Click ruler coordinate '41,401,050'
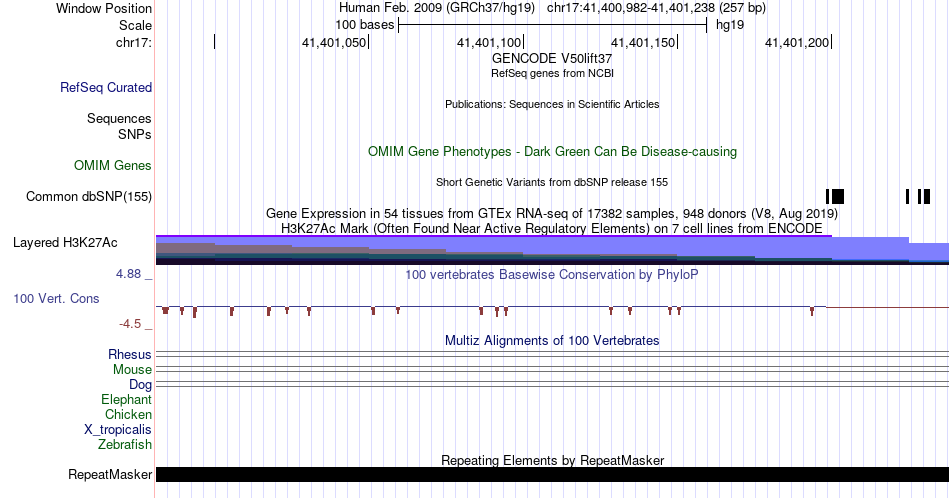 pos(334,42)
